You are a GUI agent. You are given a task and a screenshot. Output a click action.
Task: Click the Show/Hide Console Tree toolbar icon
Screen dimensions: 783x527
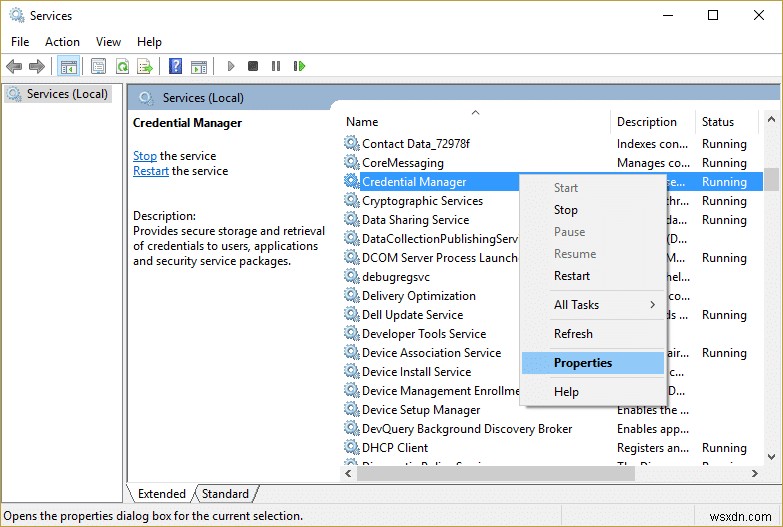(x=68, y=66)
